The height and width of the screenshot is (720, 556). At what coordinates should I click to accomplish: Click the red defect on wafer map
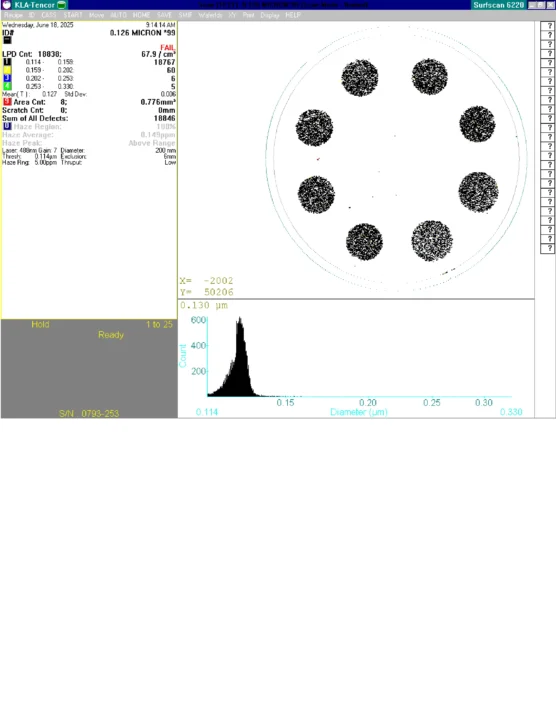[x=318, y=159]
